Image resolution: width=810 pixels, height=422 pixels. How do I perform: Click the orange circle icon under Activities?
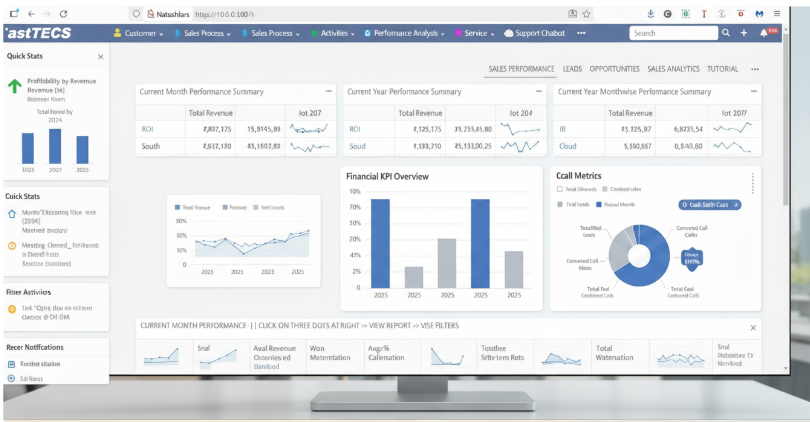[12, 309]
